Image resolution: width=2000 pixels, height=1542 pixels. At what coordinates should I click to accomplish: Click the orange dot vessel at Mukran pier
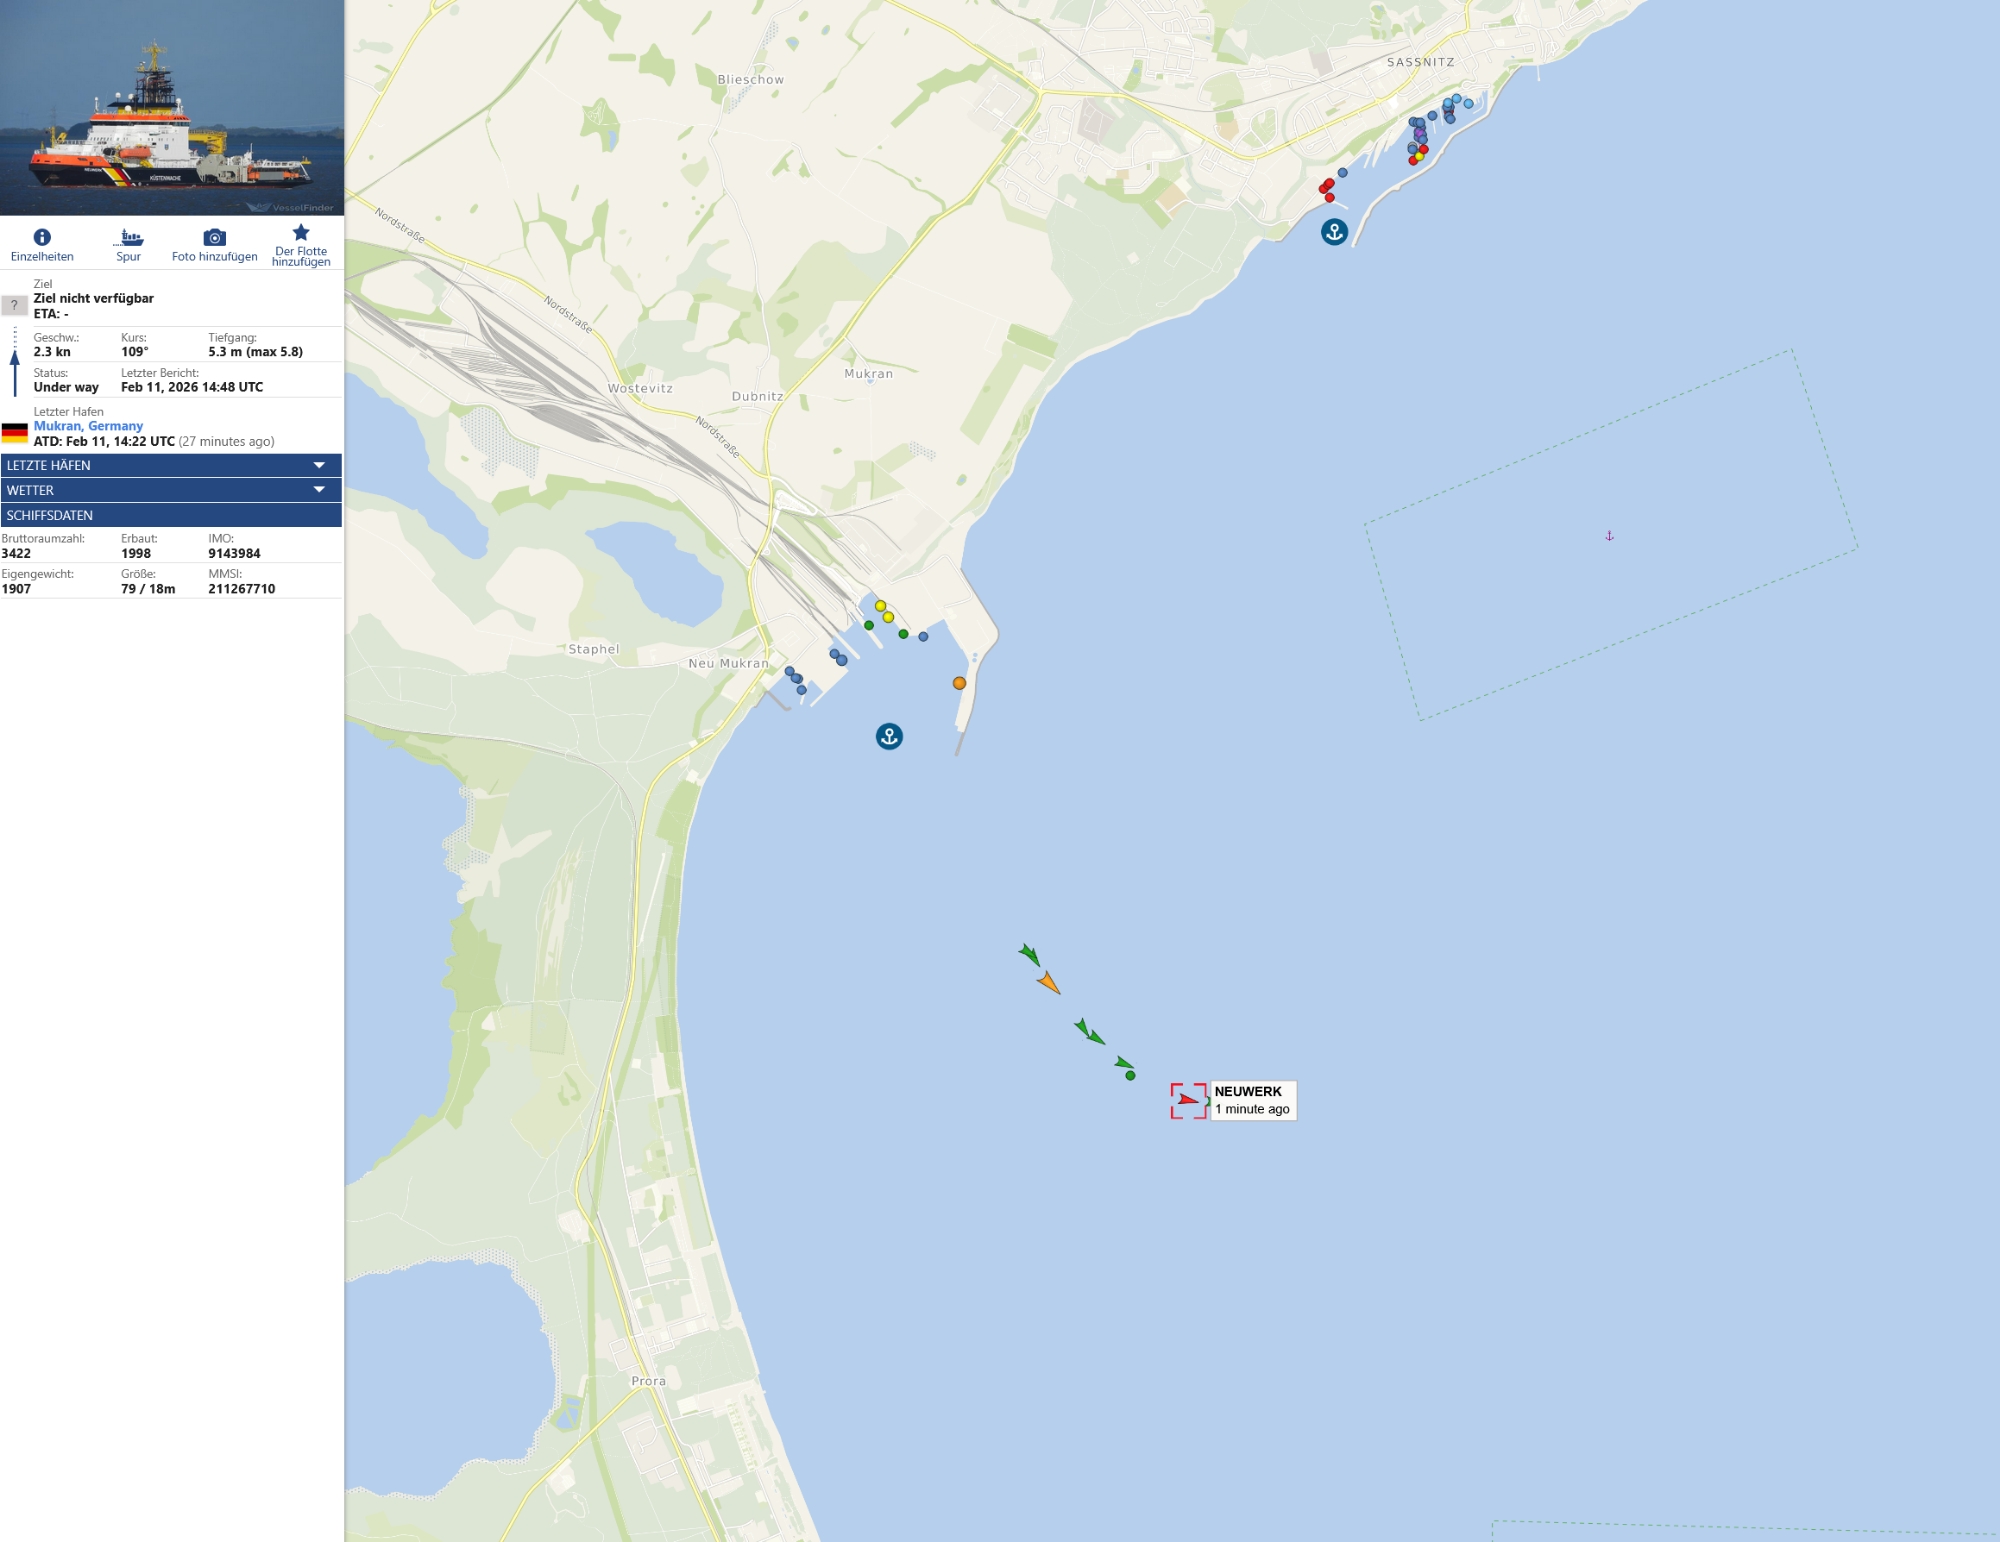pyautogui.click(x=959, y=683)
